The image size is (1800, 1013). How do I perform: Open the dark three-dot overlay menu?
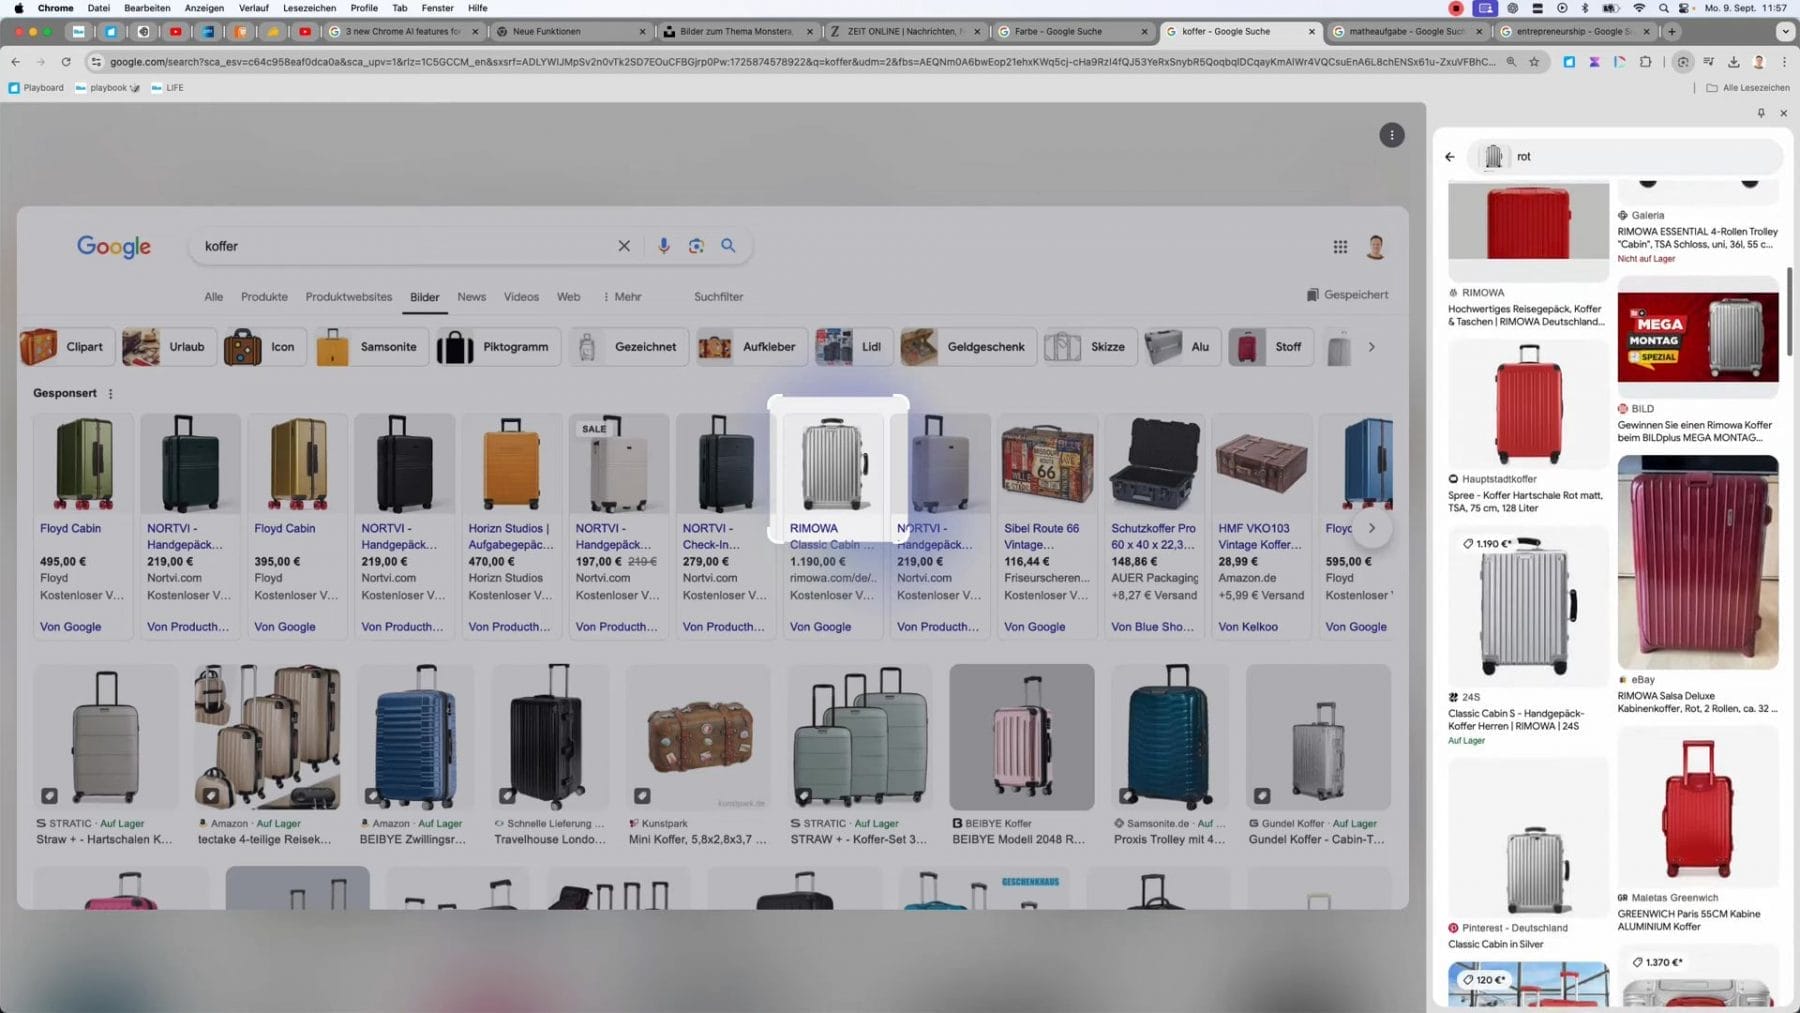[x=1391, y=135]
